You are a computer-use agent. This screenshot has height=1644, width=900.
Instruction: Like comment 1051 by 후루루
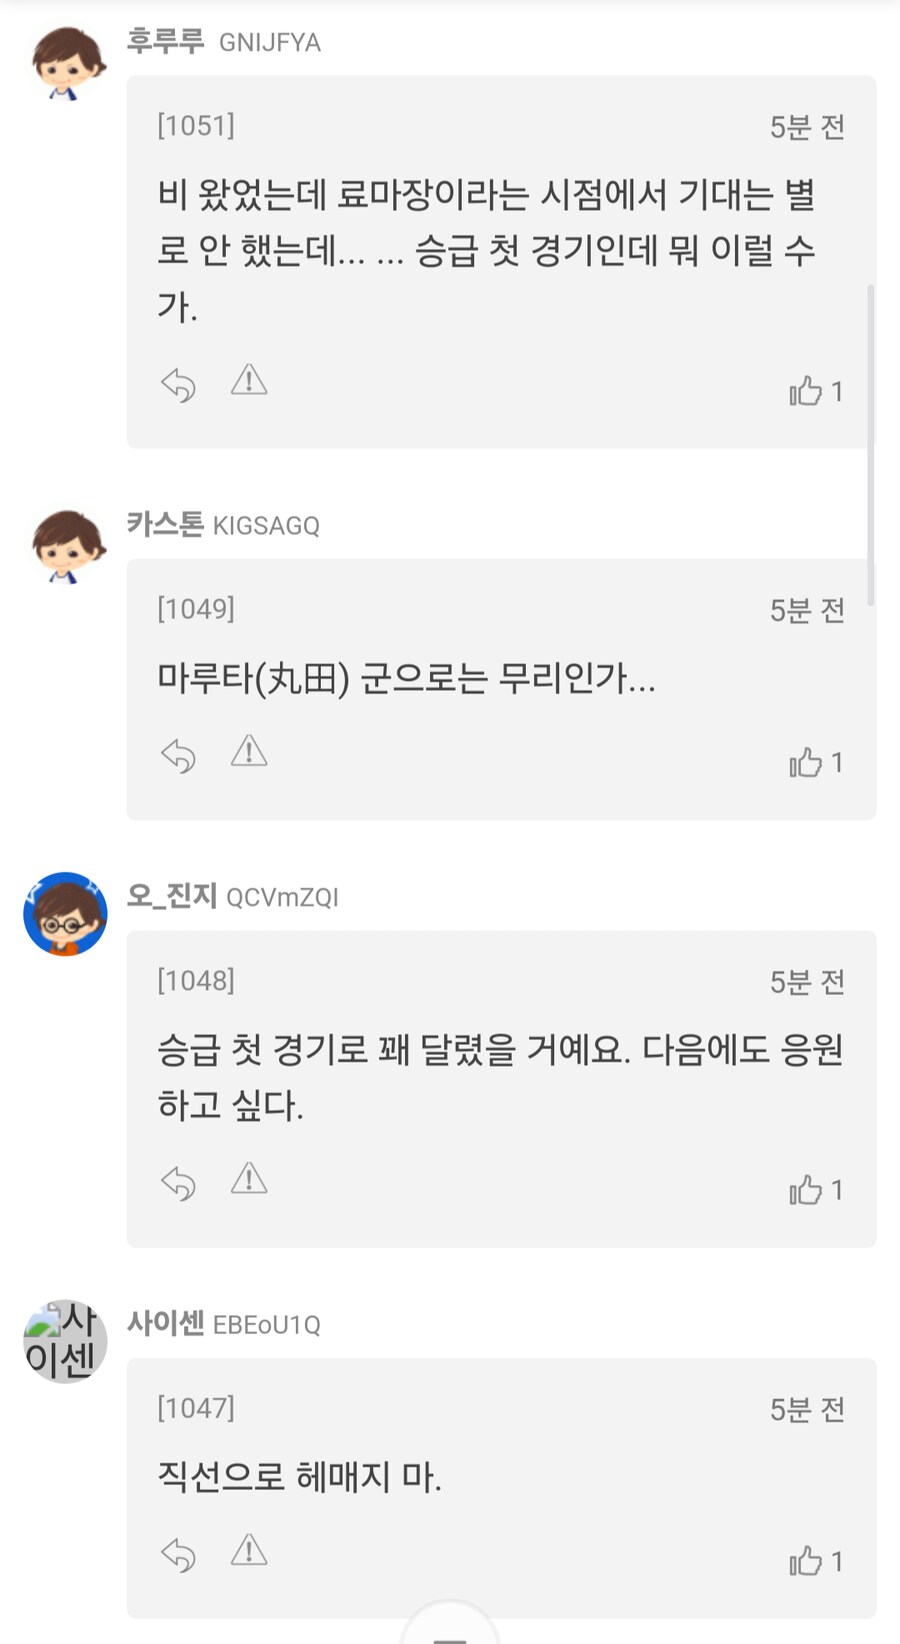pyautogui.click(x=805, y=391)
